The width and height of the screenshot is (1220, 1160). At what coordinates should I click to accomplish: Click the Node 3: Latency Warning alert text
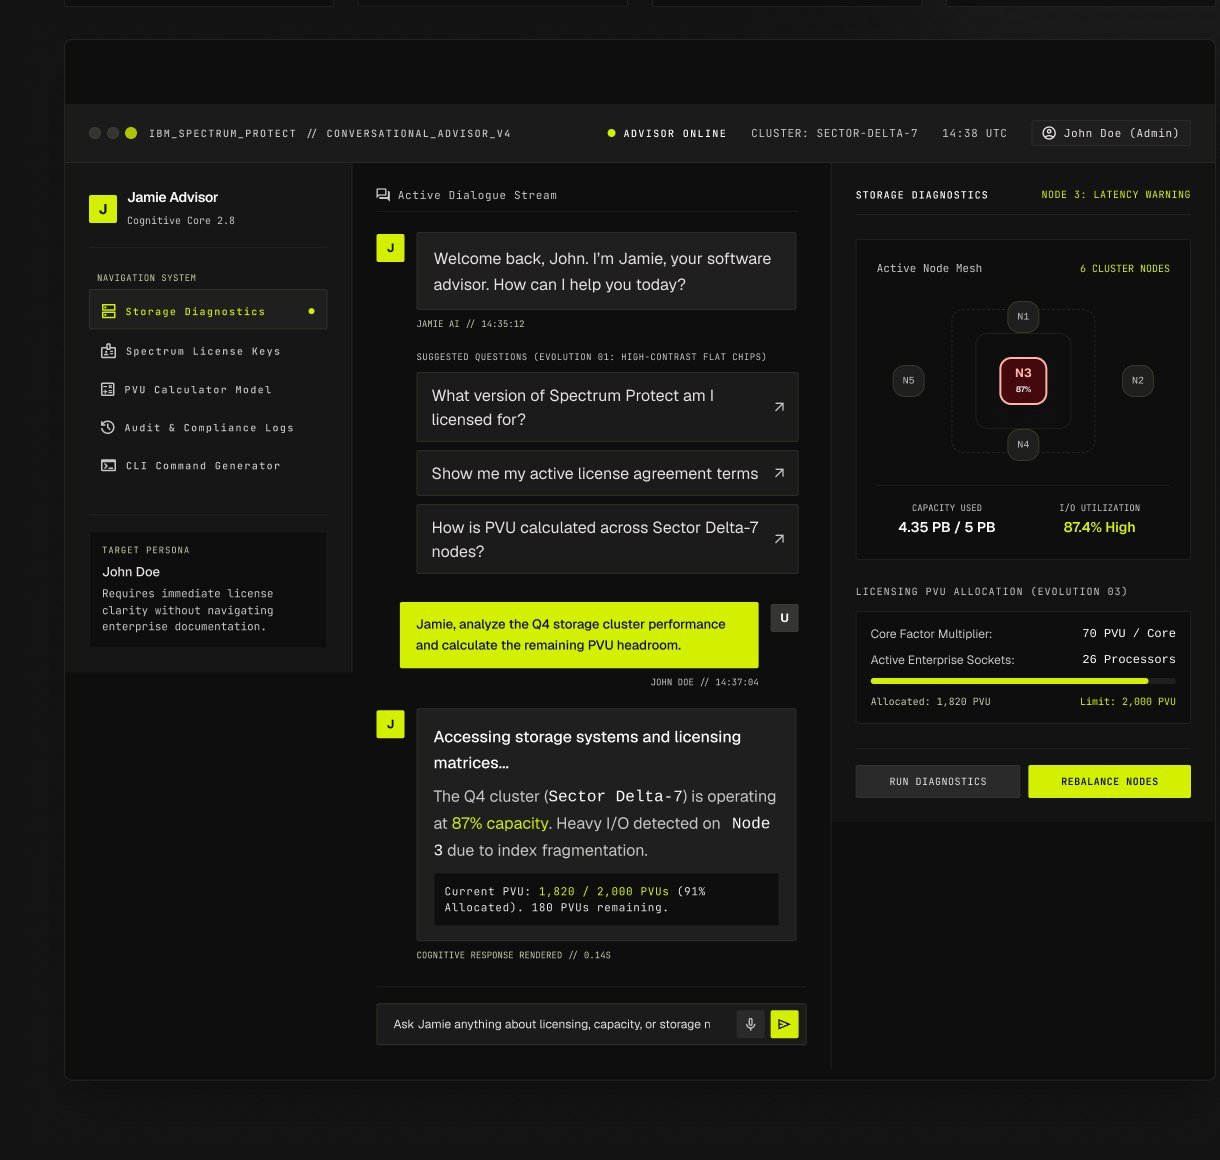click(x=1116, y=195)
